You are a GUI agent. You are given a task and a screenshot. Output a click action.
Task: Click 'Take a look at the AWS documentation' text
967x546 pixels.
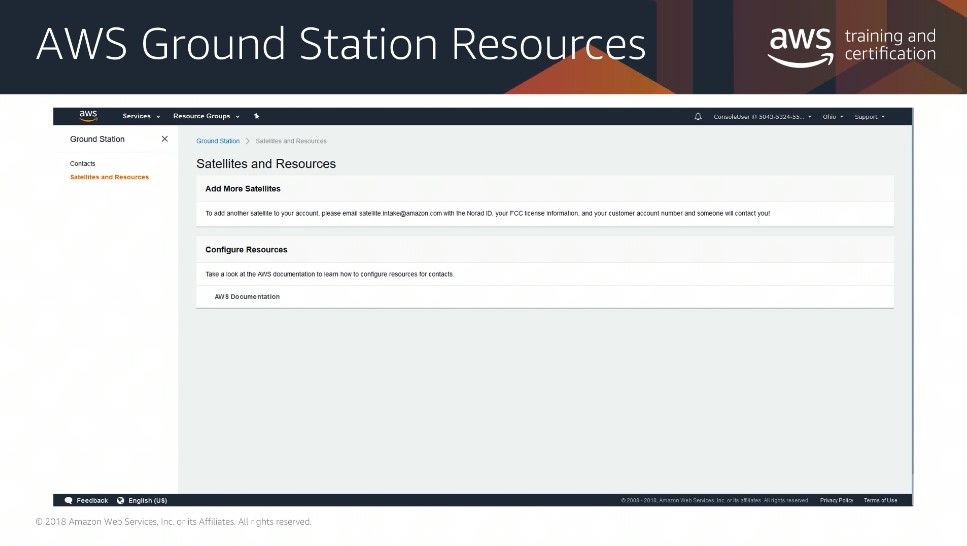click(x=329, y=274)
